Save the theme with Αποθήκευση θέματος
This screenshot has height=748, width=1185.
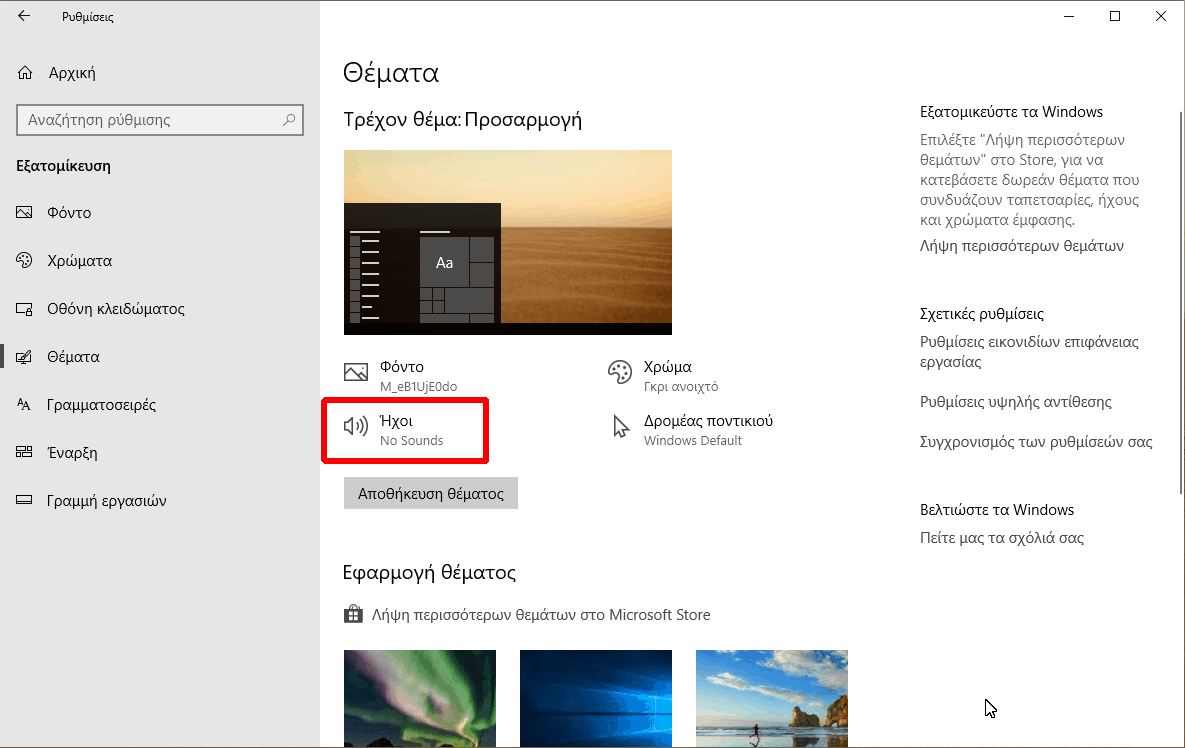[431, 493]
